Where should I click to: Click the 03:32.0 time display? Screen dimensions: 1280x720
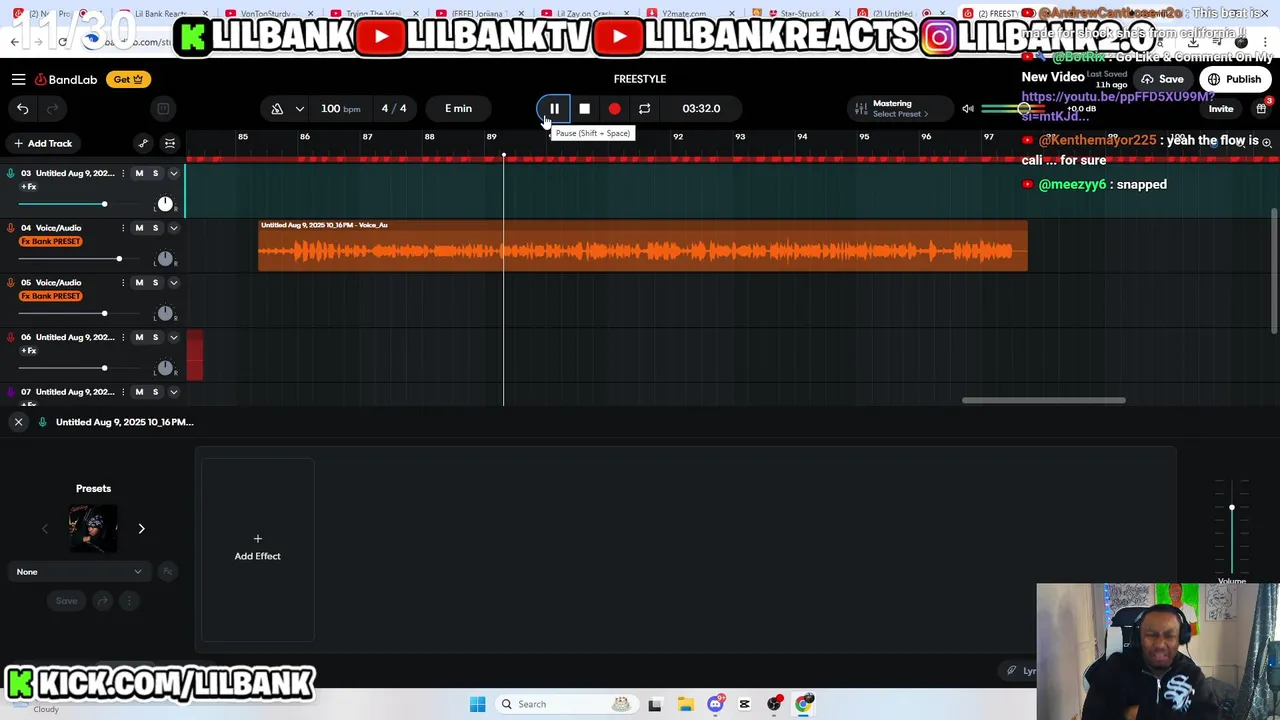coord(701,108)
